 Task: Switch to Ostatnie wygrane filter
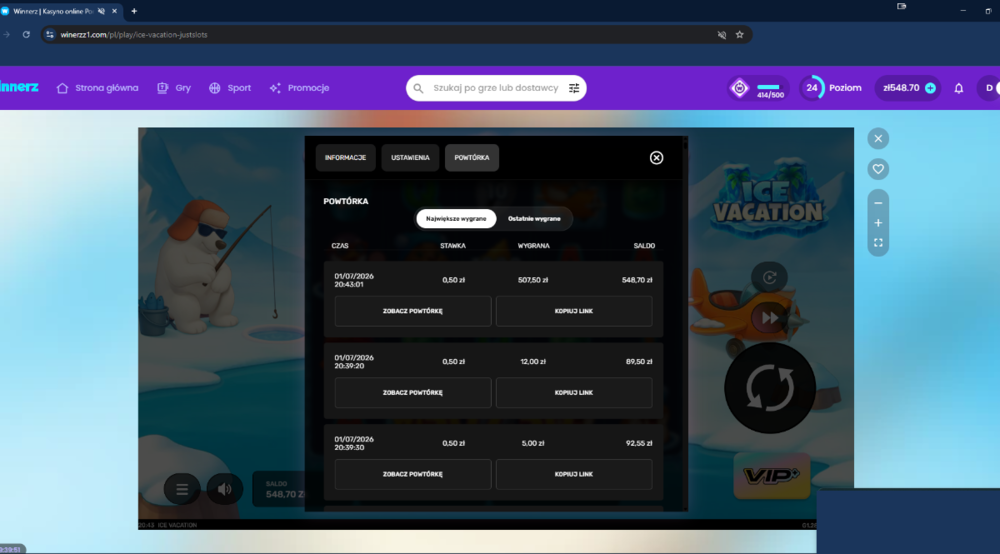pyautogui.click(x=534, y=219)
